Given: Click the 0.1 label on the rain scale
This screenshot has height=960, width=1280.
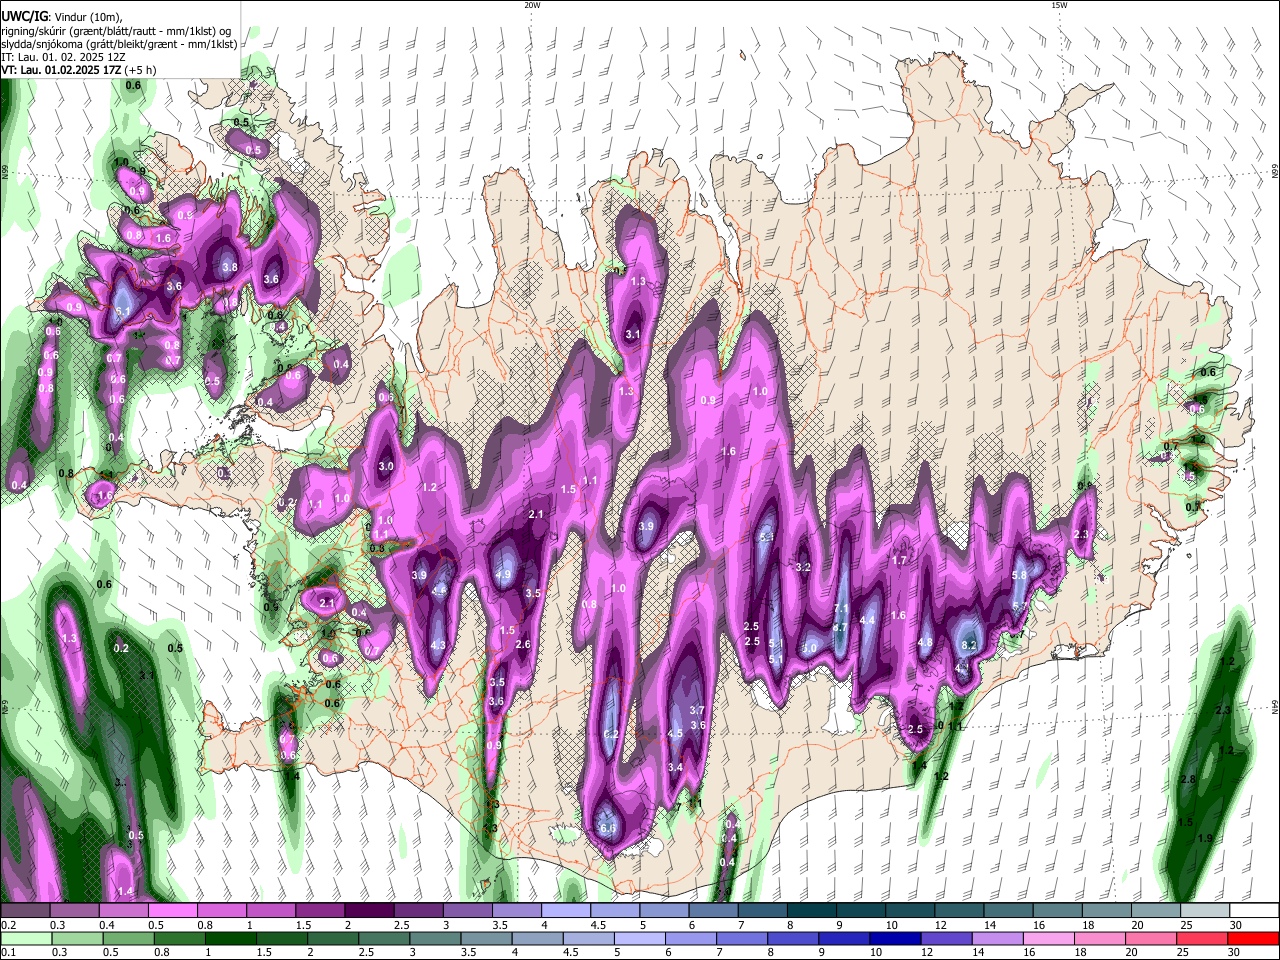Looking at the screenshot, I should [8, 953].
